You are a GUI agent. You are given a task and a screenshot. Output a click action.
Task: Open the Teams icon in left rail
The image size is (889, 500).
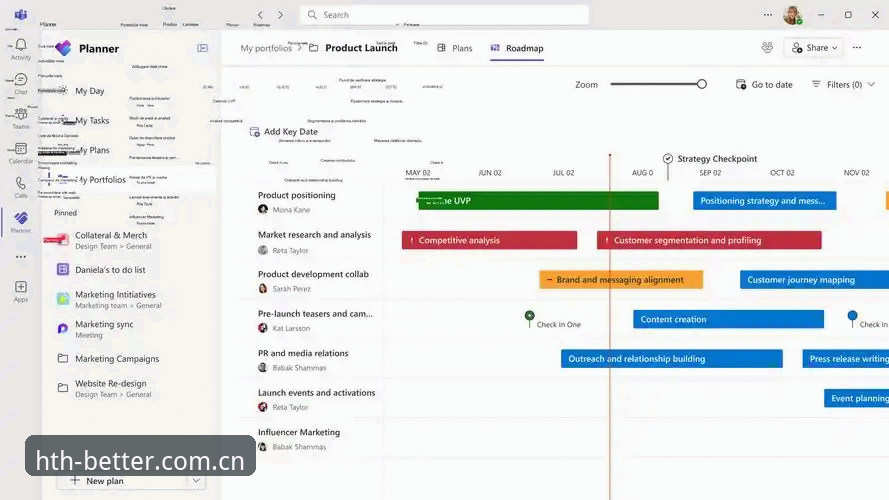point(21,115)
